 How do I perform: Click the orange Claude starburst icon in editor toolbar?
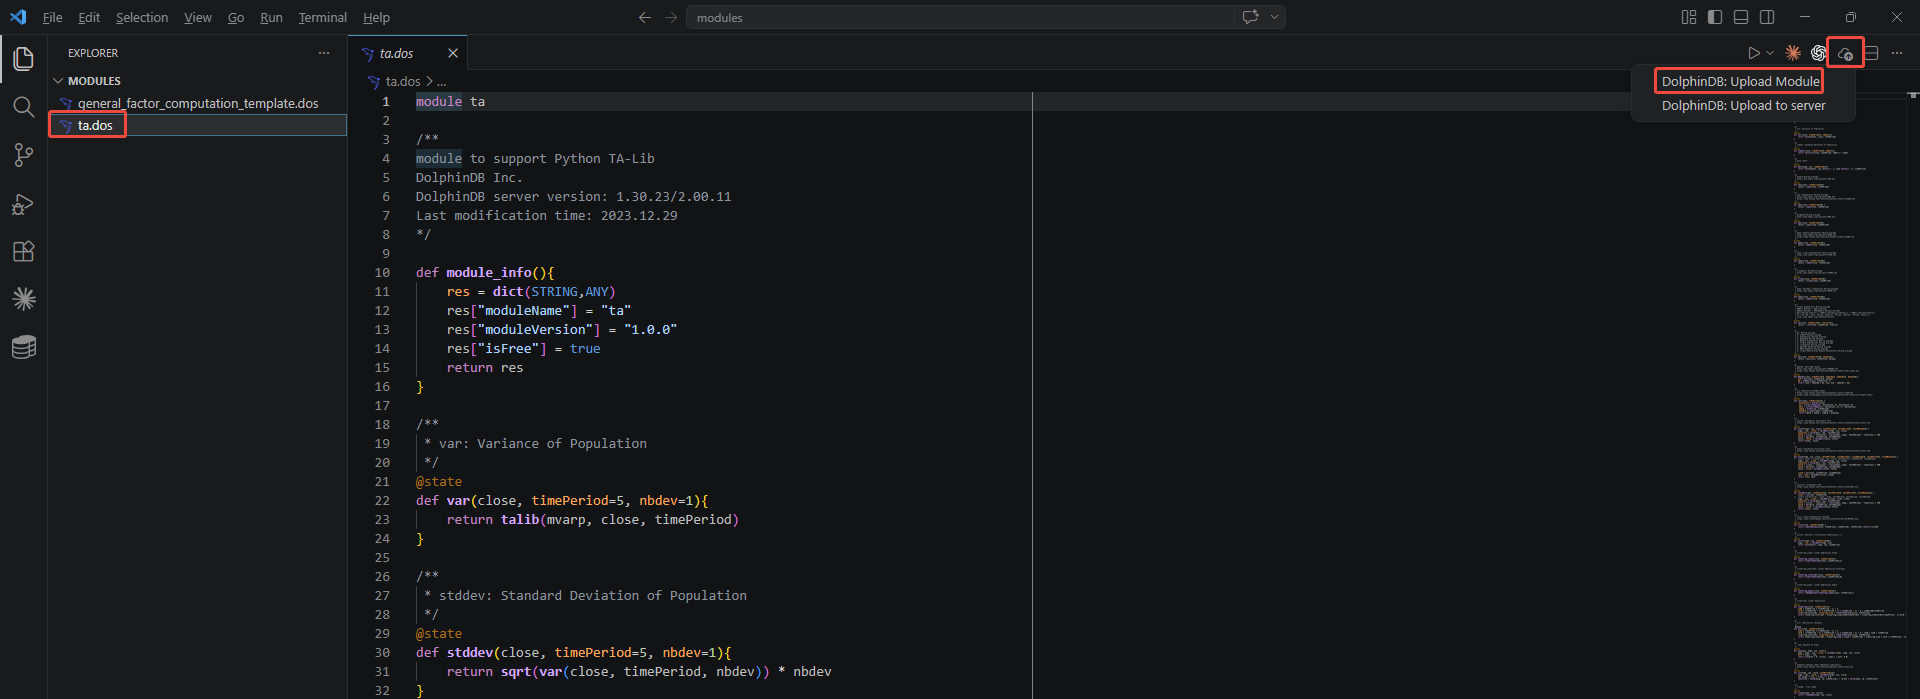pos(1793,53)
